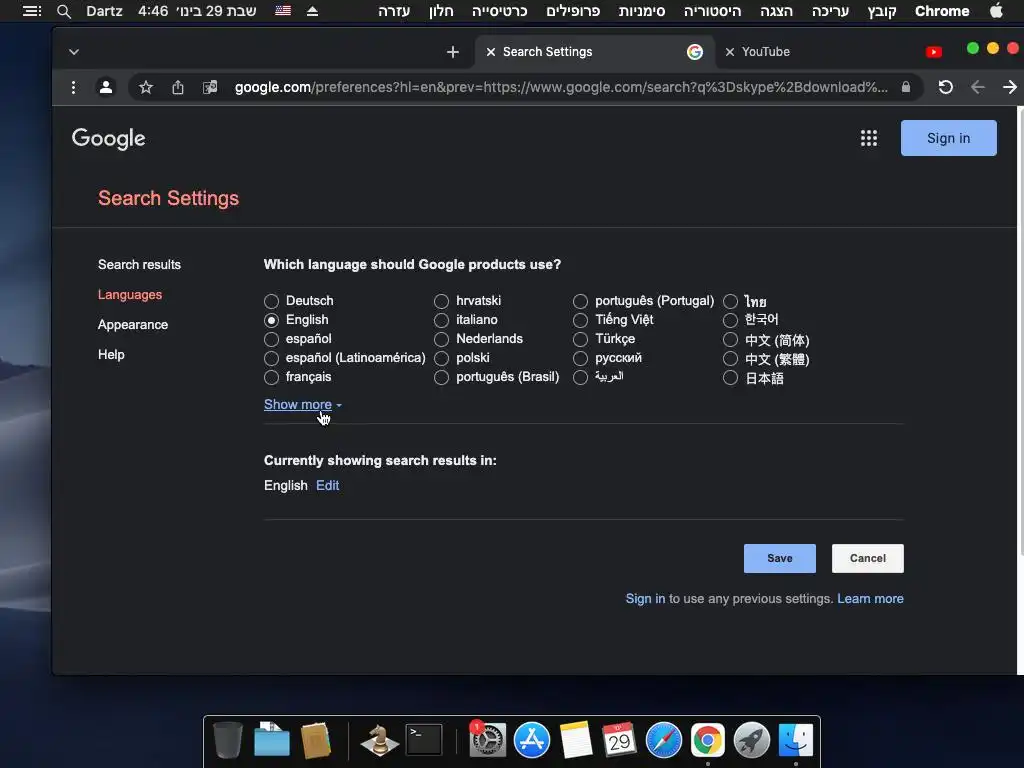
Task: Click the address bar URL field
Action: [561, 87]
